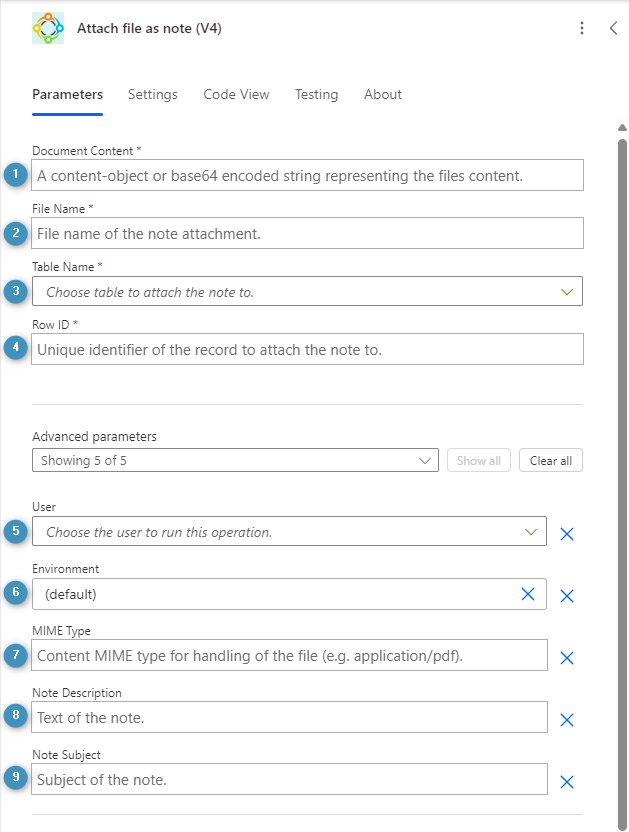The height and width of the screenshot is (832, 629).
Task: Open the Code View tab
Action: coord(236,94)
